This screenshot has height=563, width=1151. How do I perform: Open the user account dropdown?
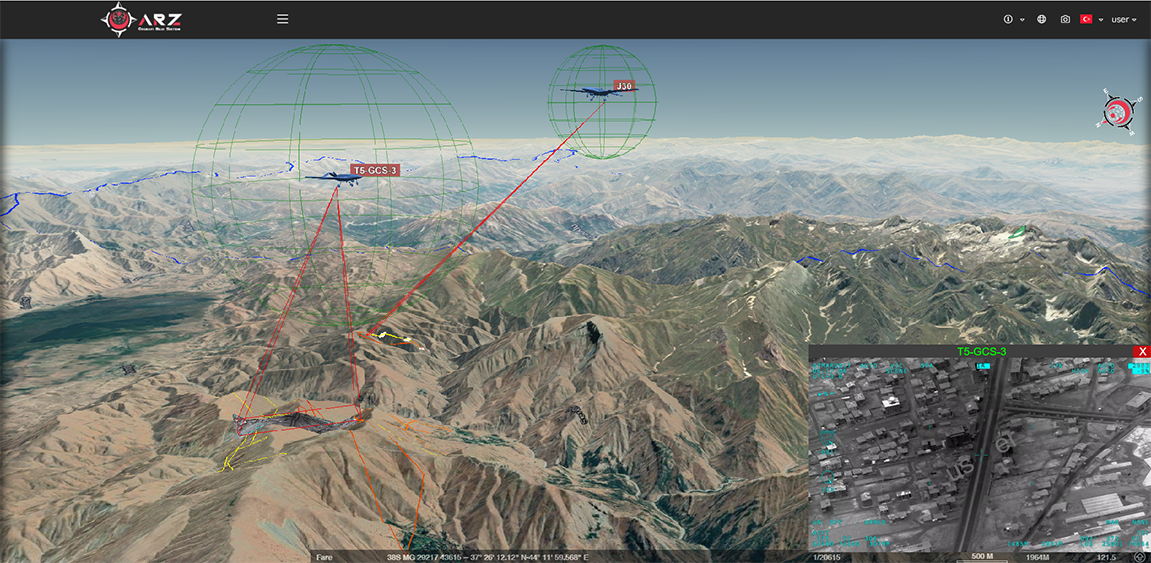coord(1124,19)
